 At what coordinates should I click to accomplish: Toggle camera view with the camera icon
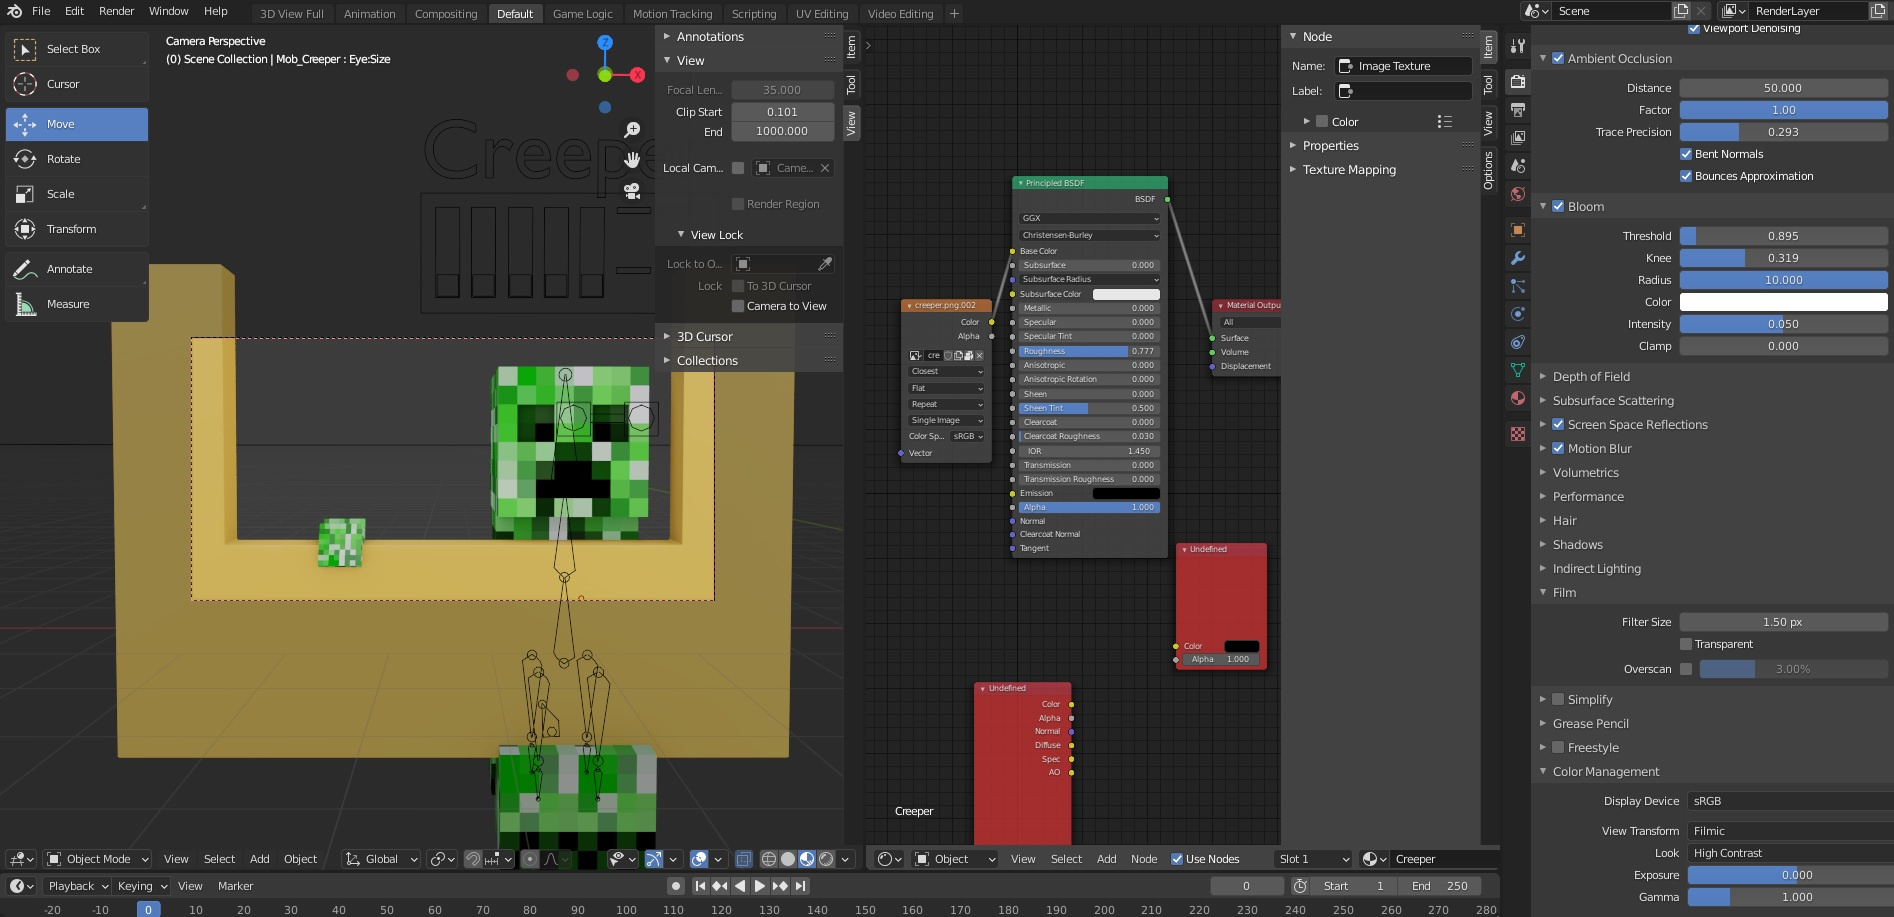coord(632,190)
